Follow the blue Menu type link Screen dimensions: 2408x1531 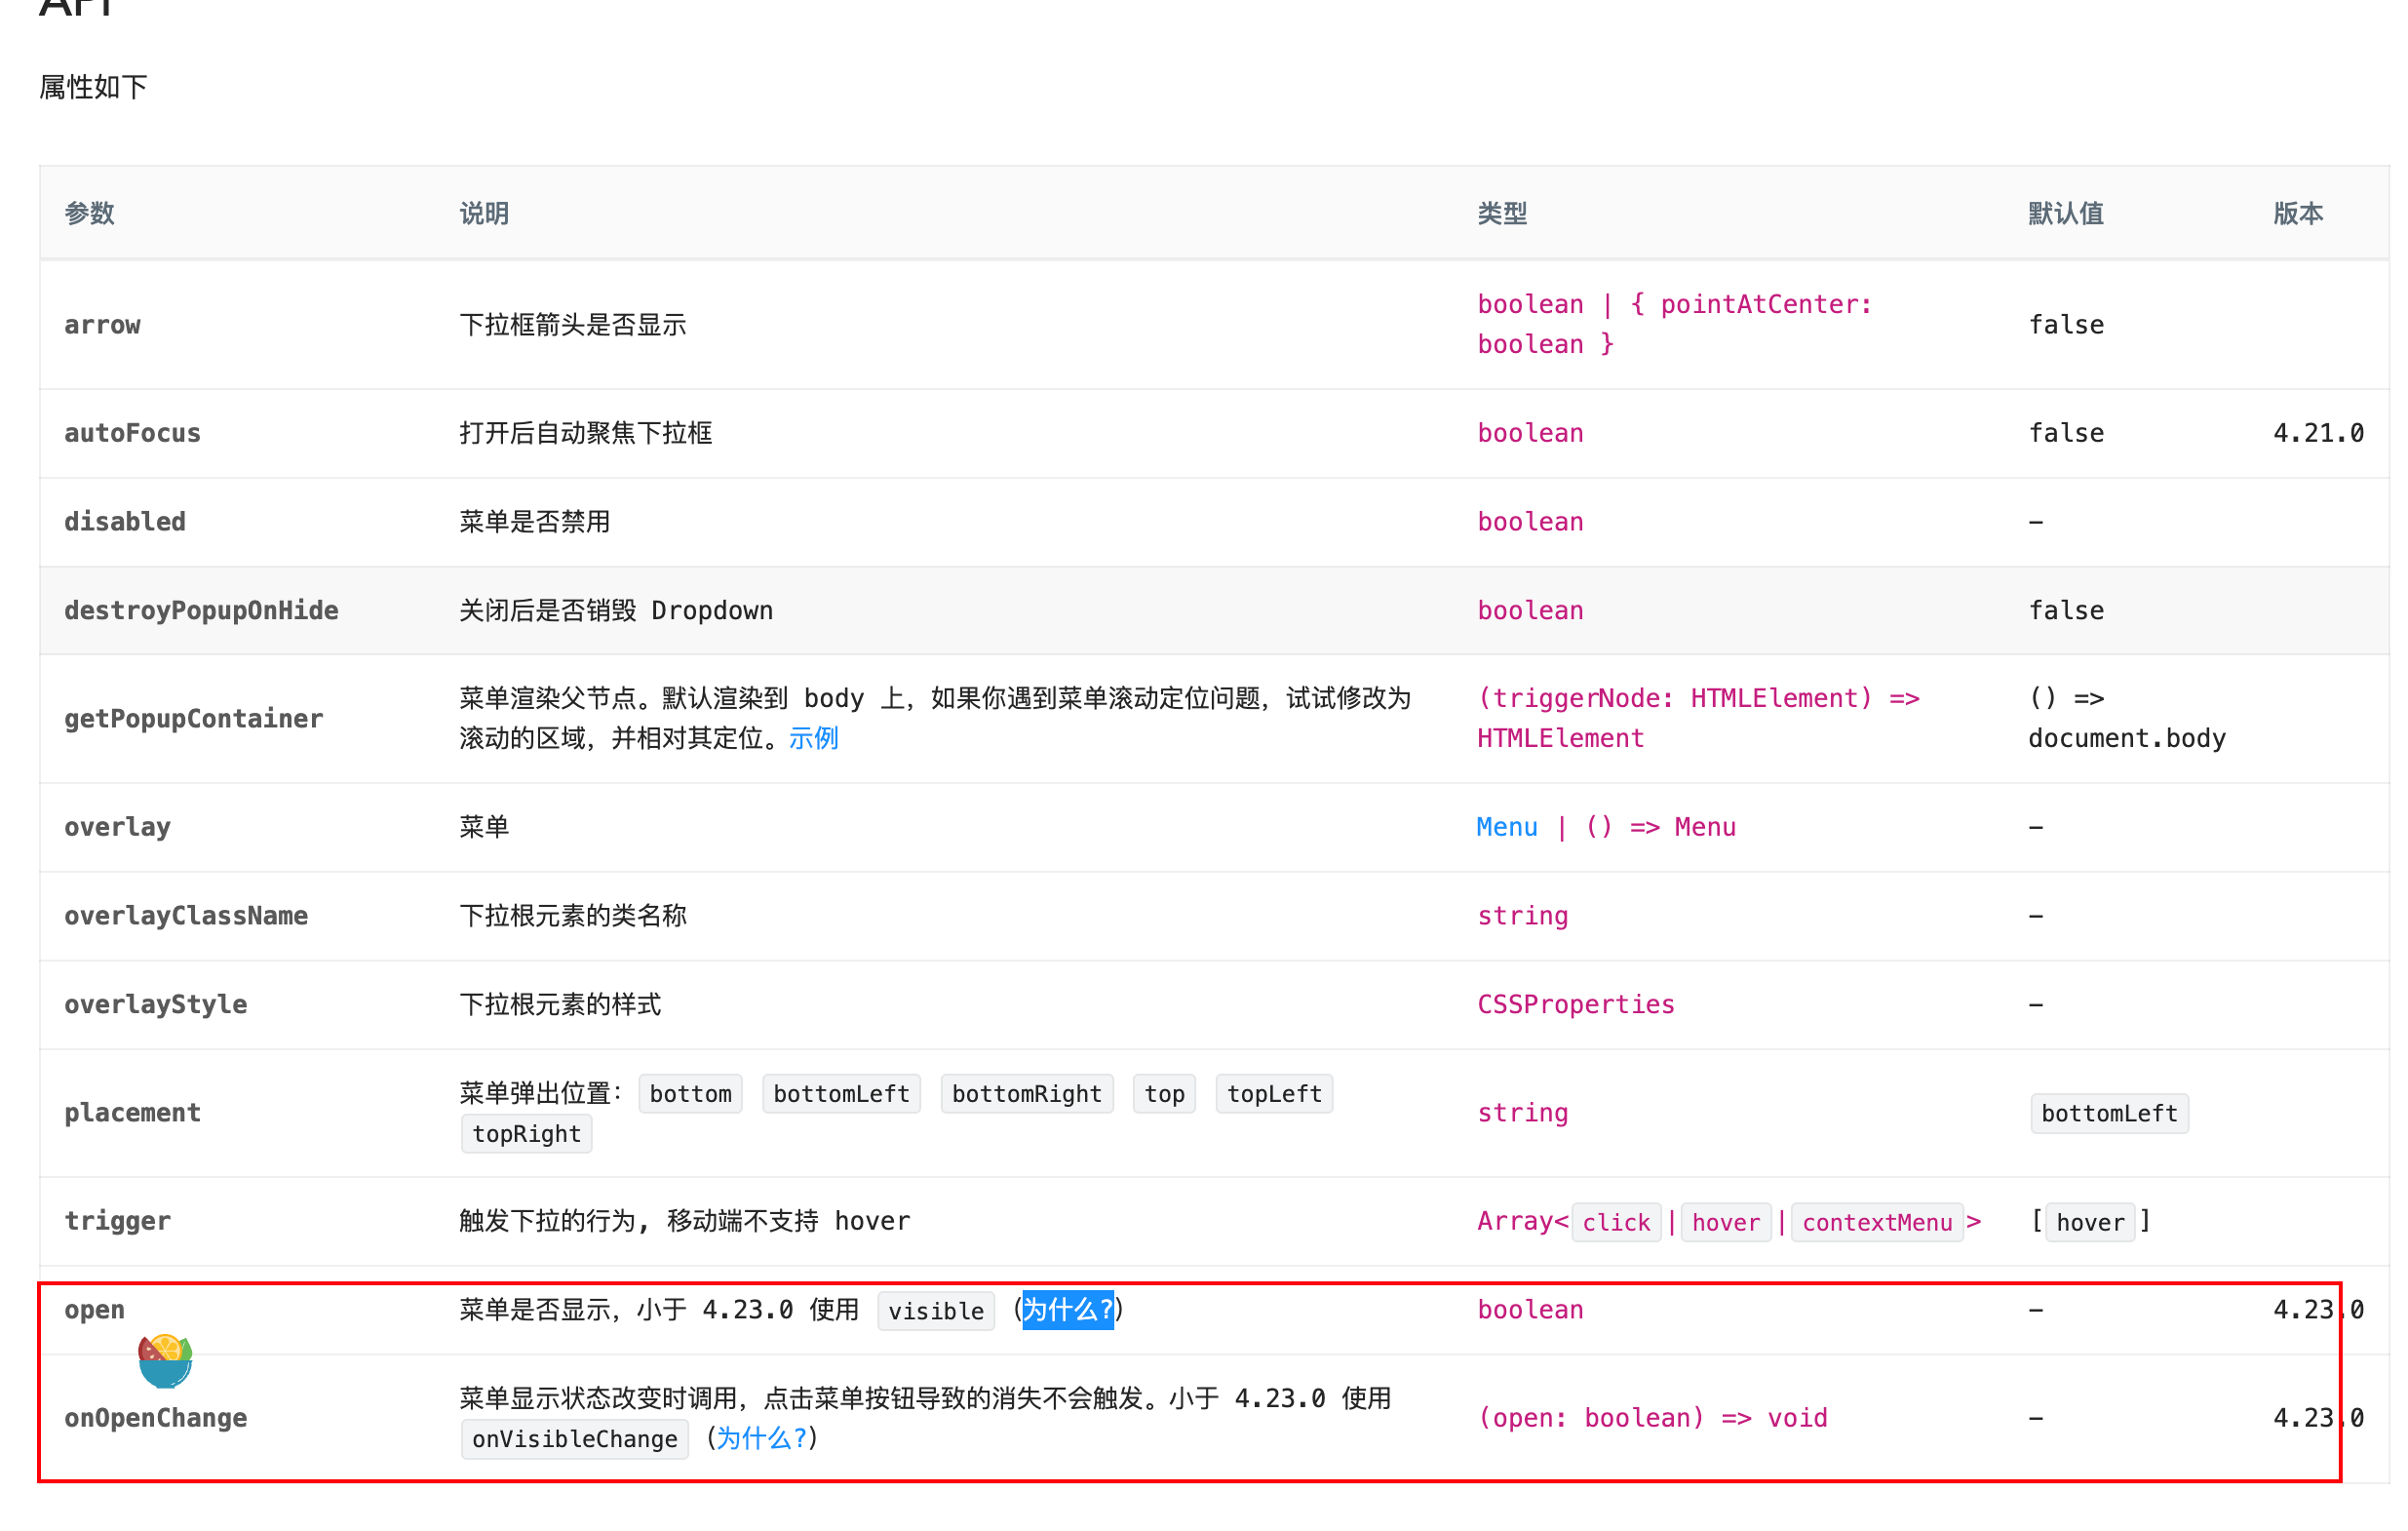point(1506,827)
